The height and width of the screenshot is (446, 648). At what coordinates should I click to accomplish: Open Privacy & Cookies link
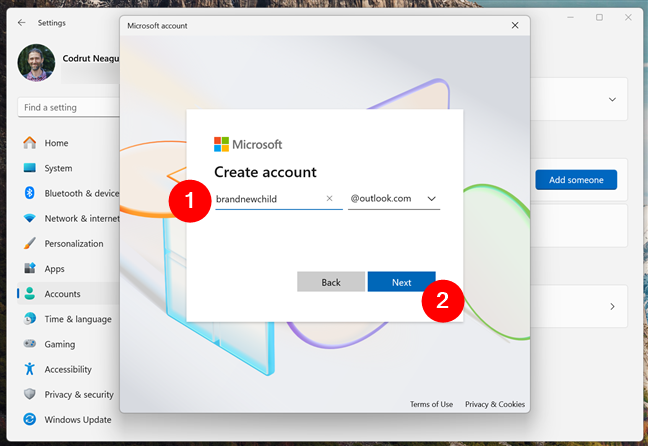coord(495,404)
